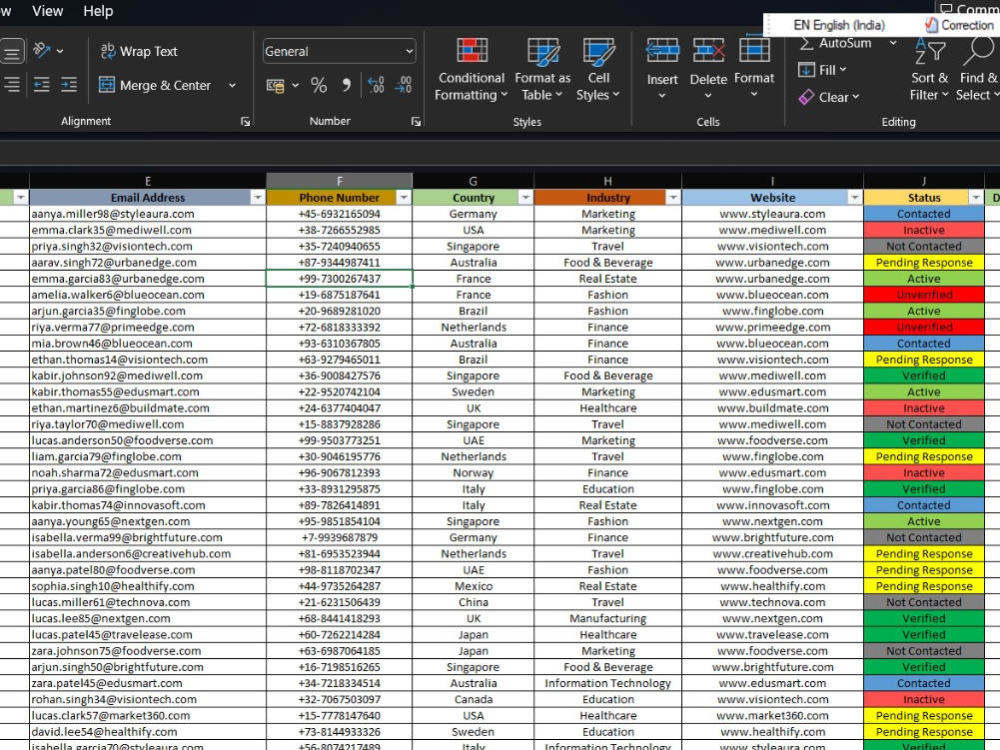Select column G header
The width and height of the screenshot is (1000, 750).
point(473,181)
